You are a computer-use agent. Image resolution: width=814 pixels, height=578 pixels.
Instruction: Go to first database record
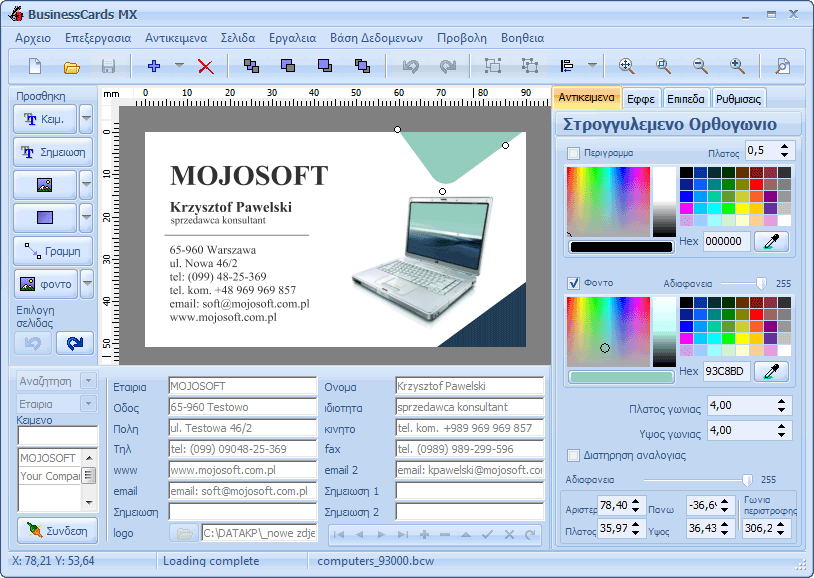(x=339, y=534)
